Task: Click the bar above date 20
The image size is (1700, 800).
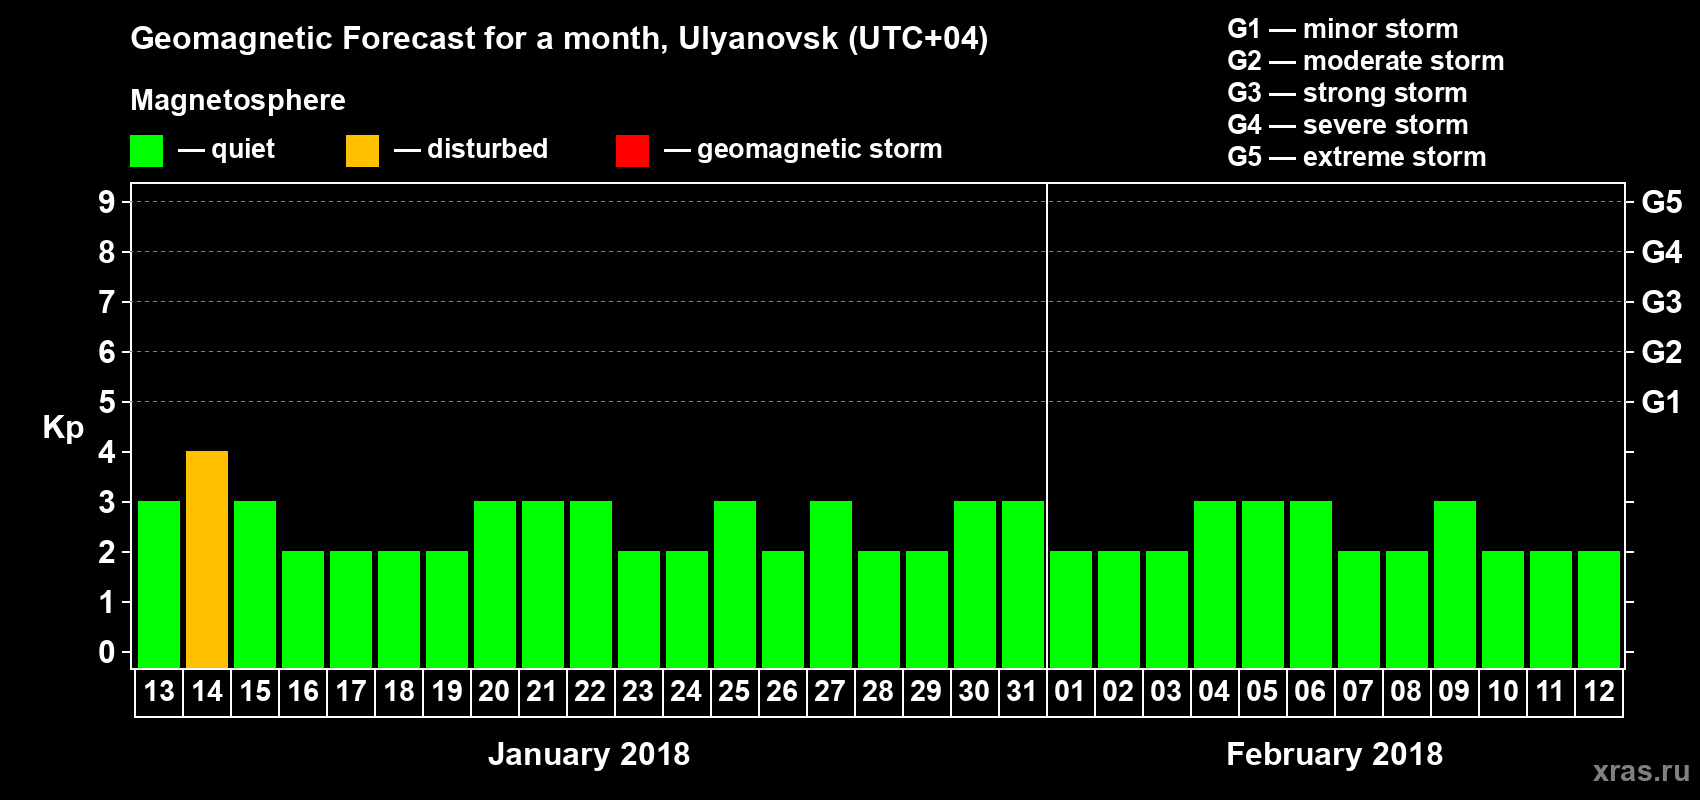Action: pyautogui.click(x=495, y=584)
